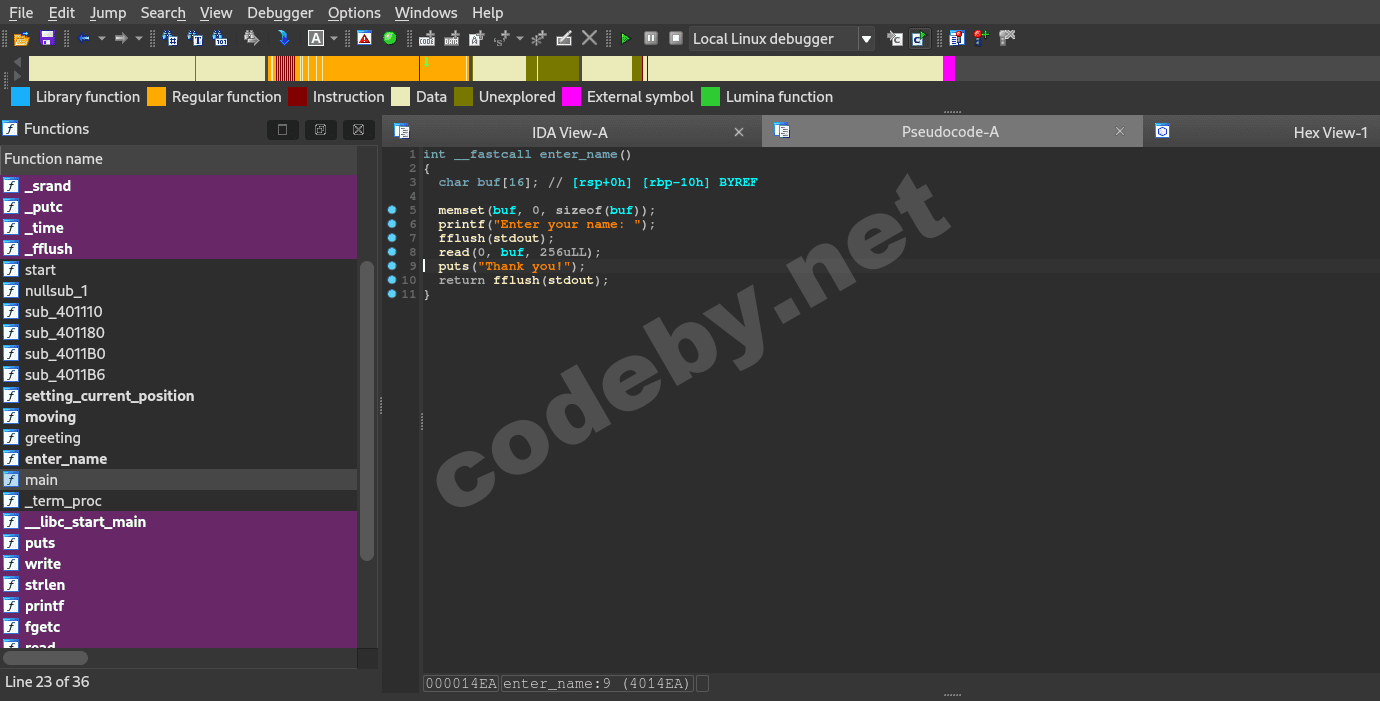1380x701 pixels.
Task: Click the green Start process play icon
Action: [x=625, y=38]
